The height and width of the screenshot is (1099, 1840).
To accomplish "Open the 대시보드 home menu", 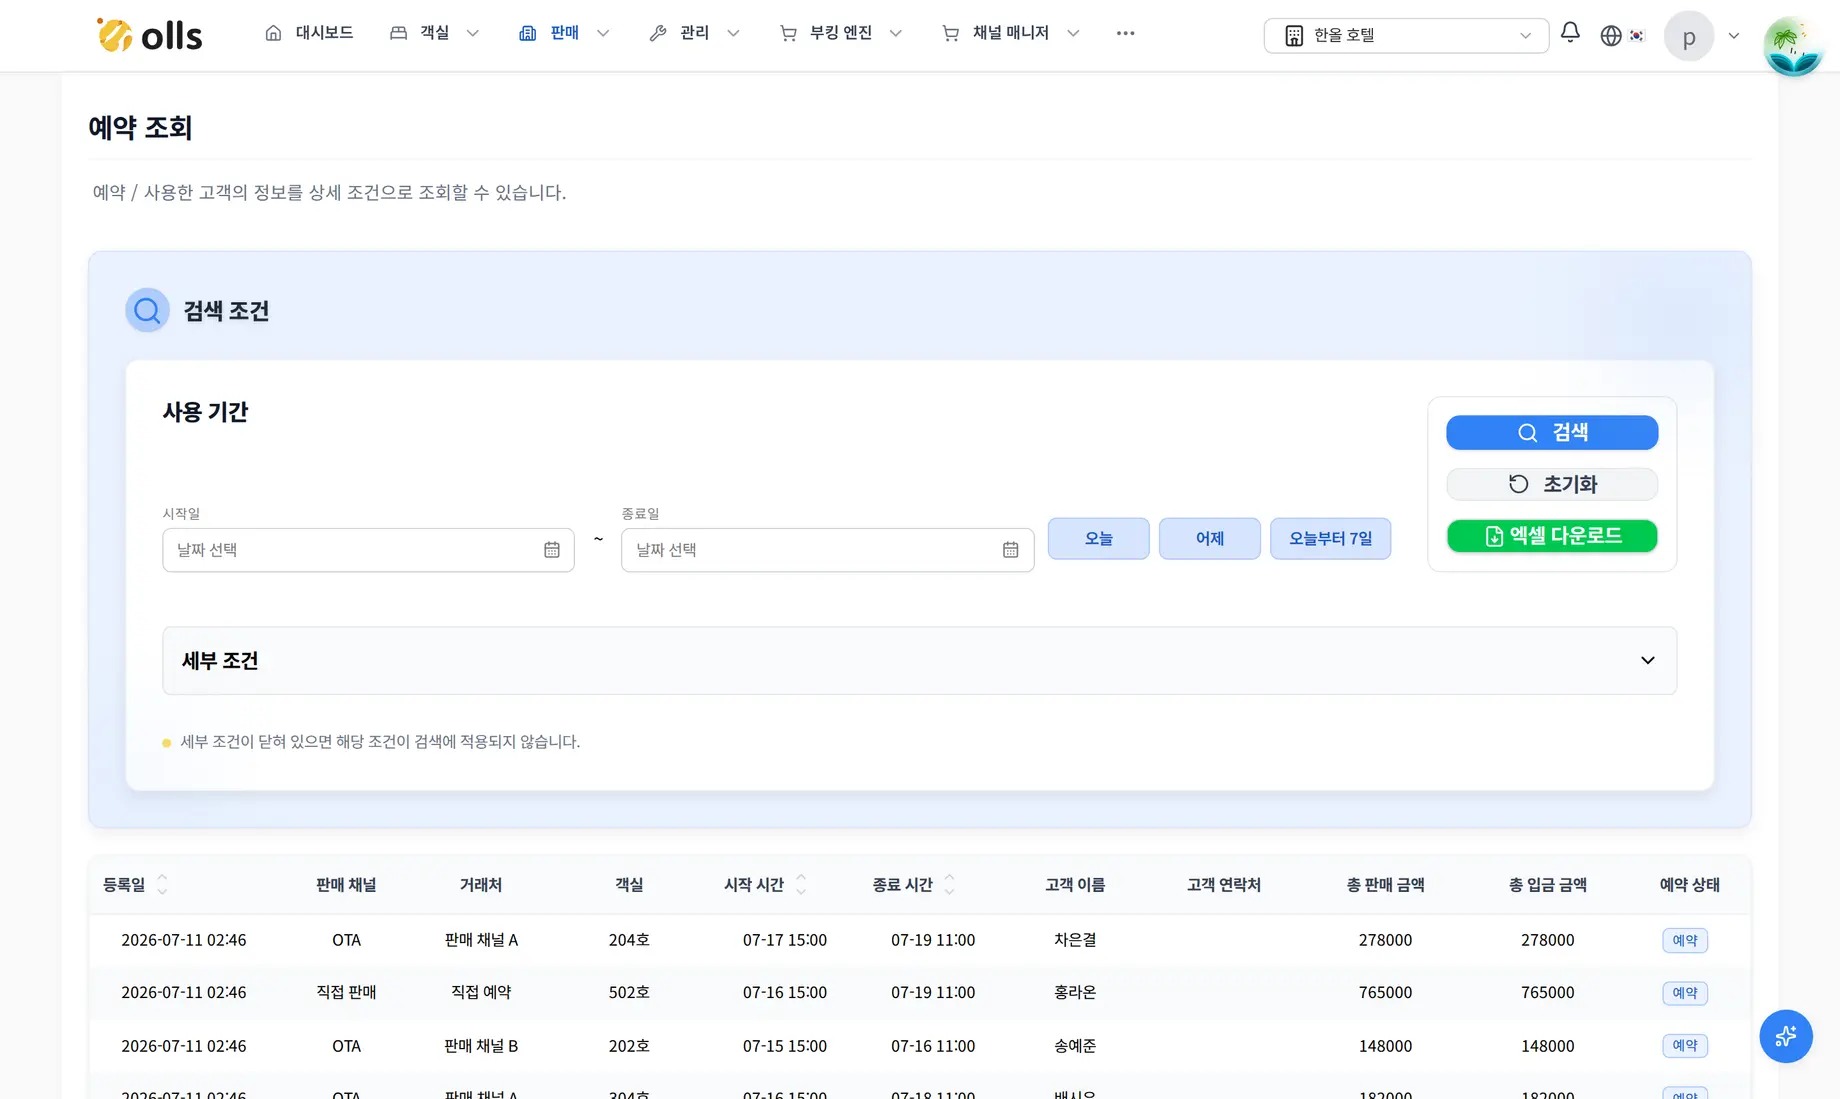I will (x=309, y=33).
